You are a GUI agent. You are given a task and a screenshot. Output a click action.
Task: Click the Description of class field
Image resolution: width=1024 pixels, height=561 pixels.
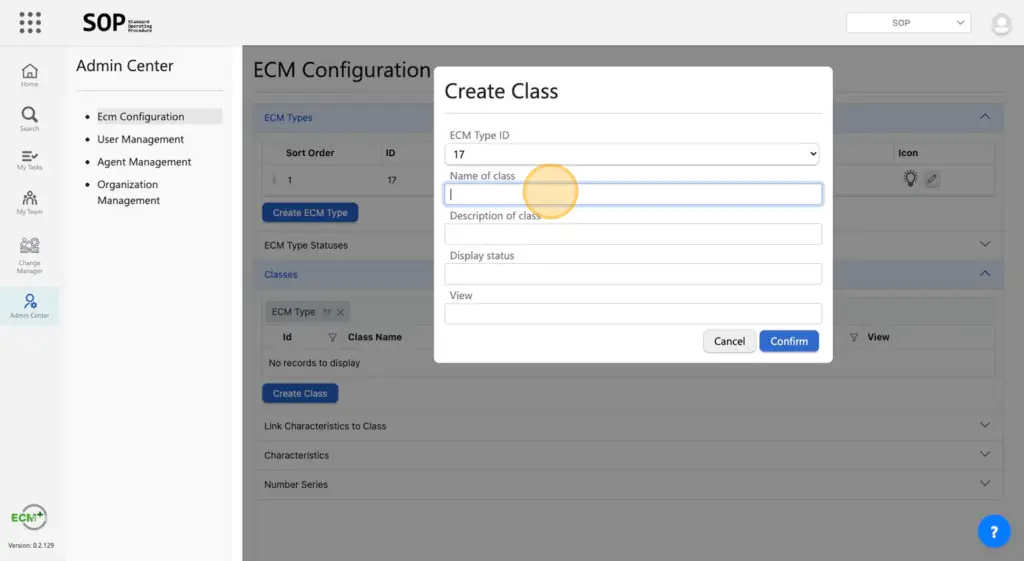click(633, 234)
